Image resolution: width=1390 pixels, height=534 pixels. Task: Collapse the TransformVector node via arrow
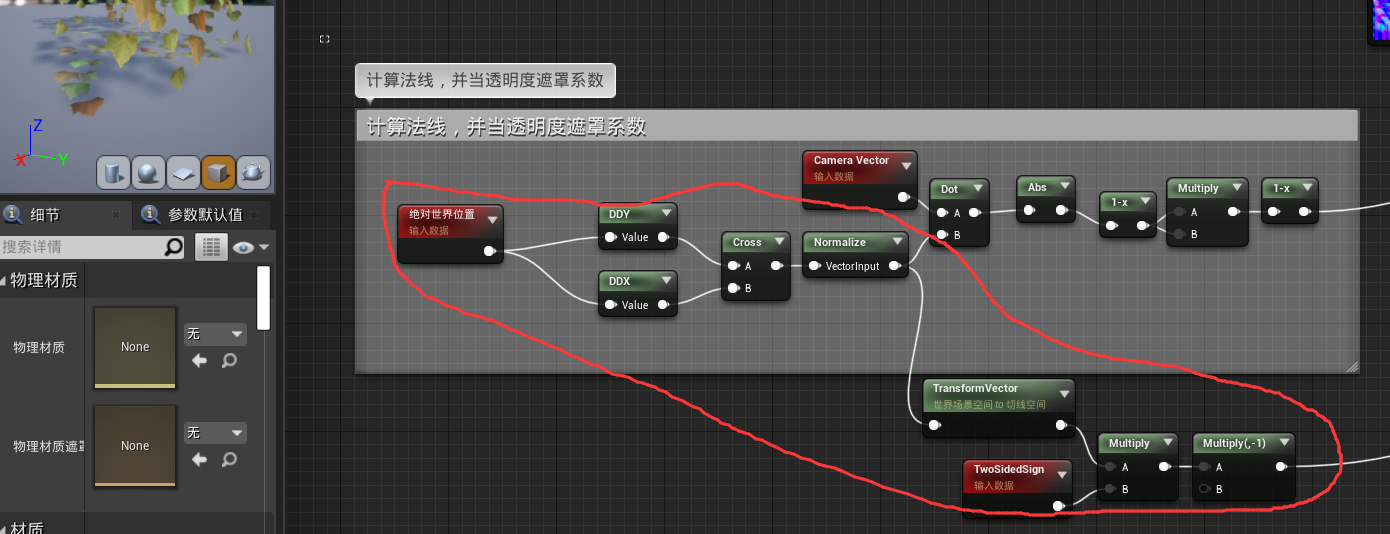click(x=1063, y=393)
